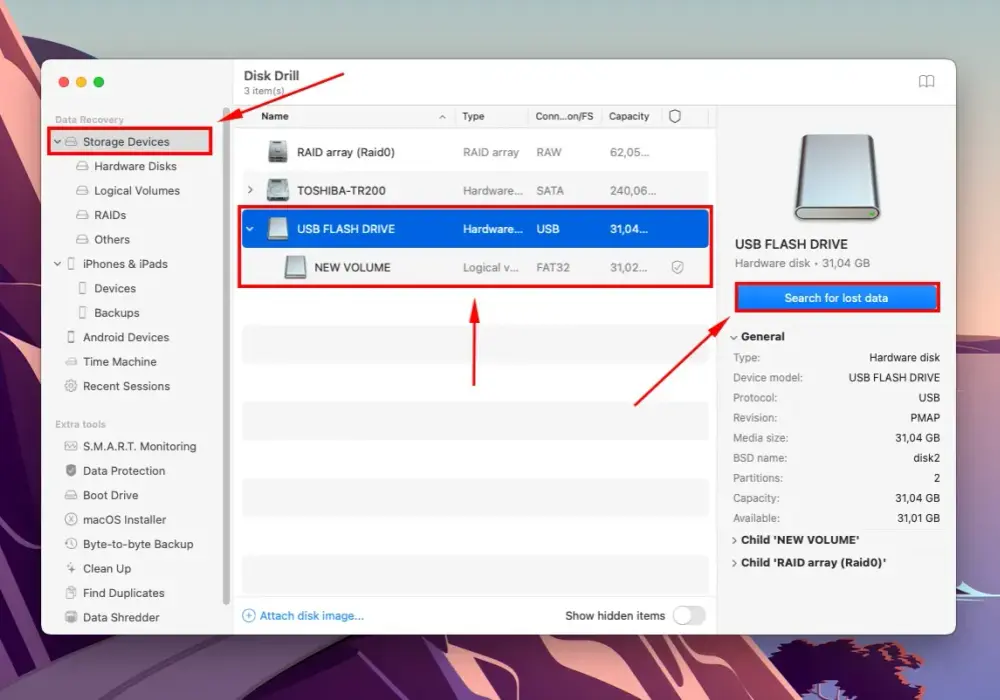
Task: Click the Data Protection shield icon
Action: click(x=71, y=470)
